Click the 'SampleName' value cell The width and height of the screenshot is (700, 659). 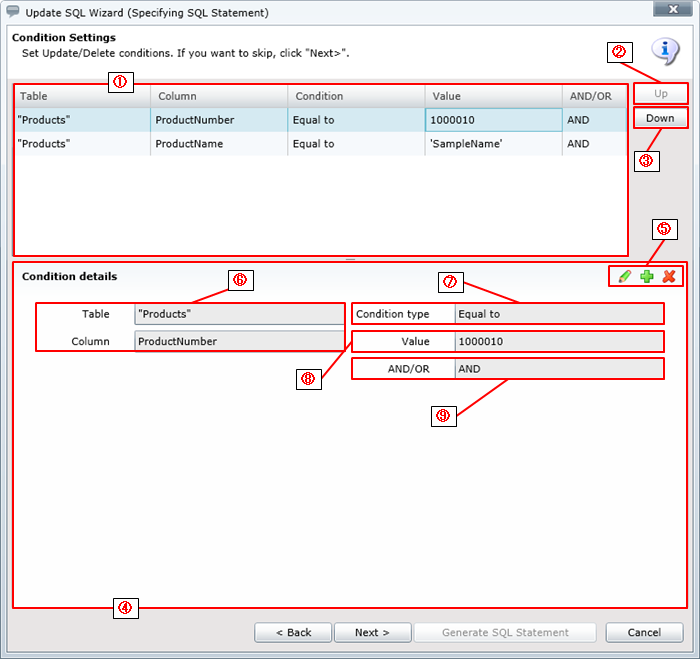(493, 144)
